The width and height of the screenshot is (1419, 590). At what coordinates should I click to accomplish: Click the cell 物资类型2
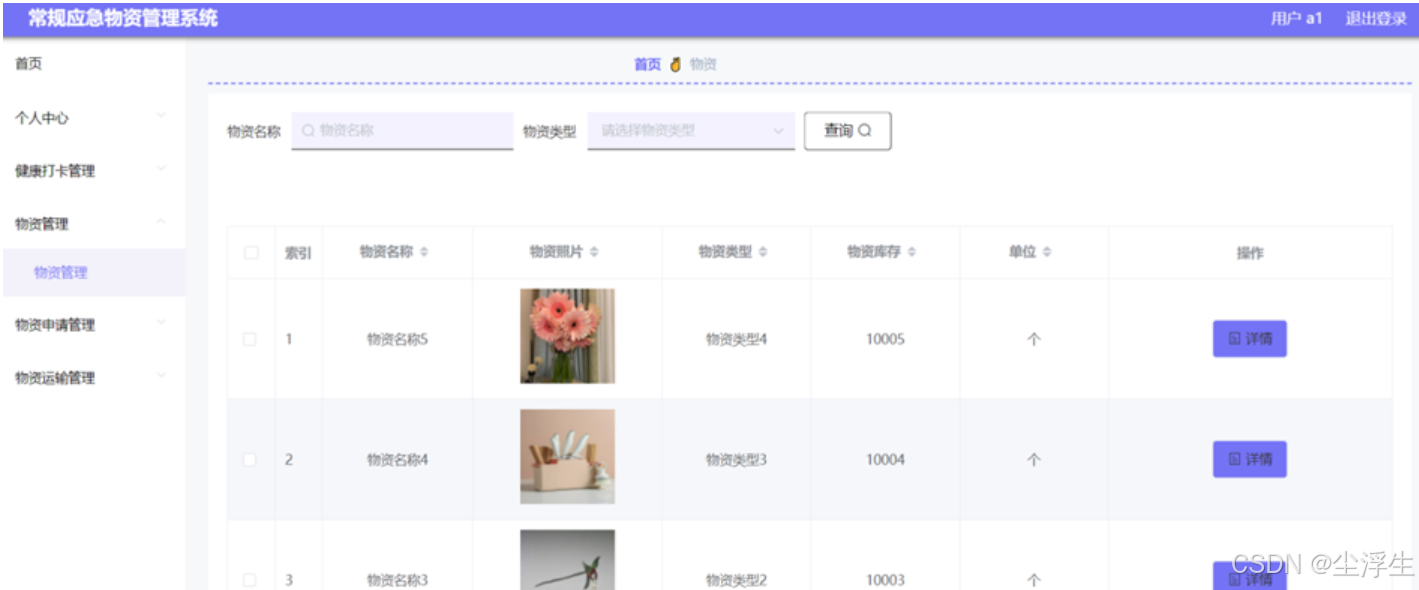click(x=736, y=580)
